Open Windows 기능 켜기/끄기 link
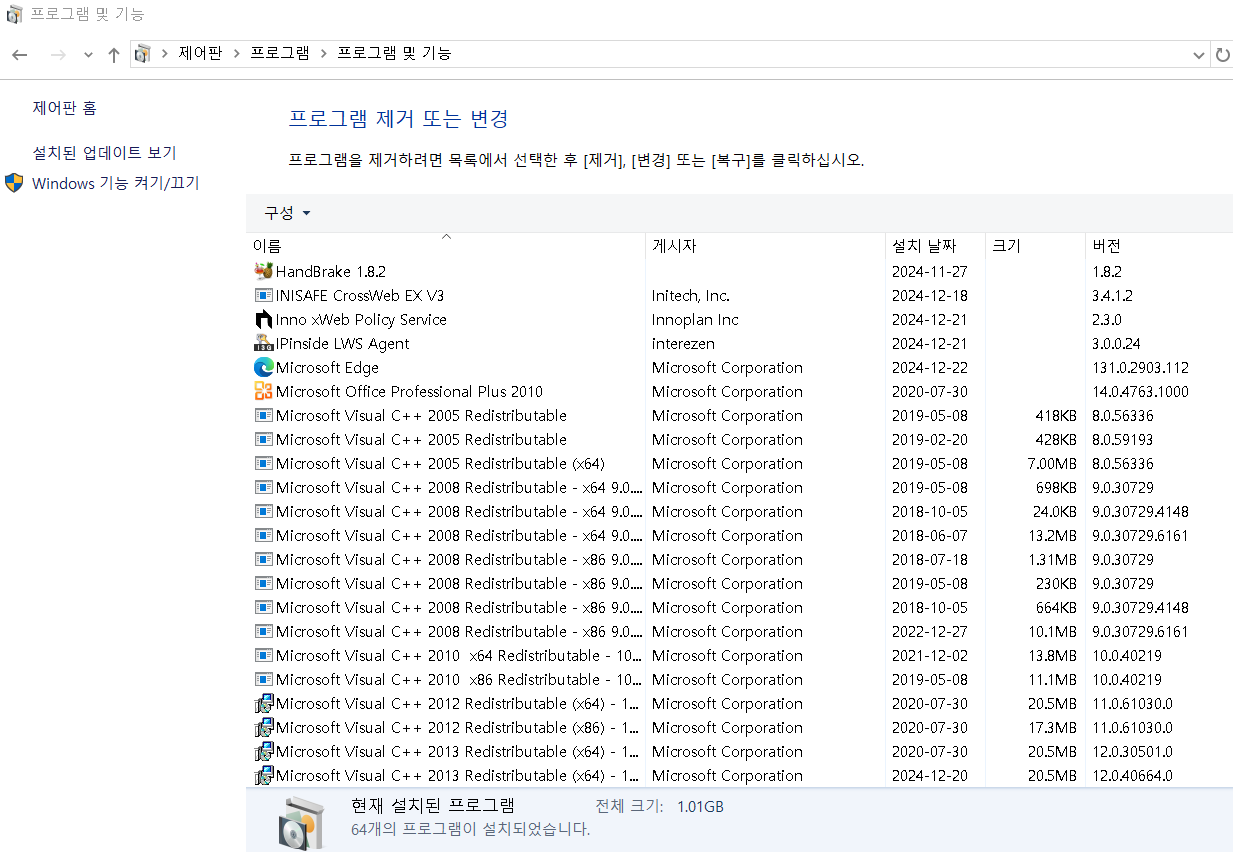This screenshot has width=1233, height=852. [116, 184]
